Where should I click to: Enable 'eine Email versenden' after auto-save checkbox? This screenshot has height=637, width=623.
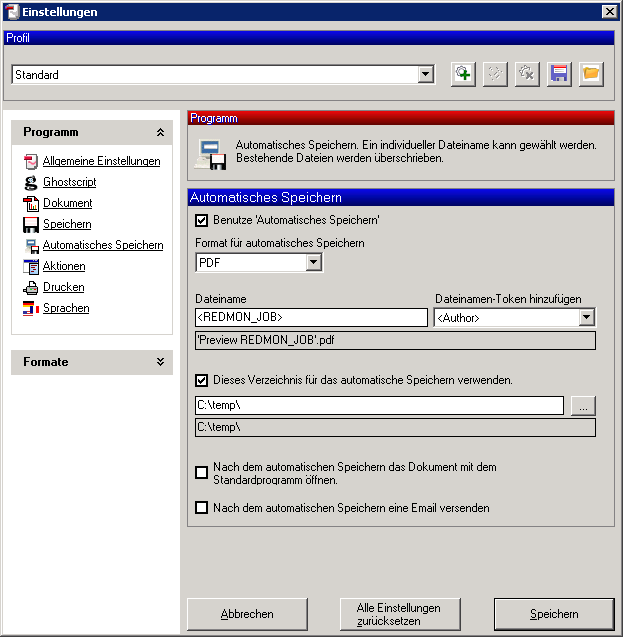pos(201,508)
